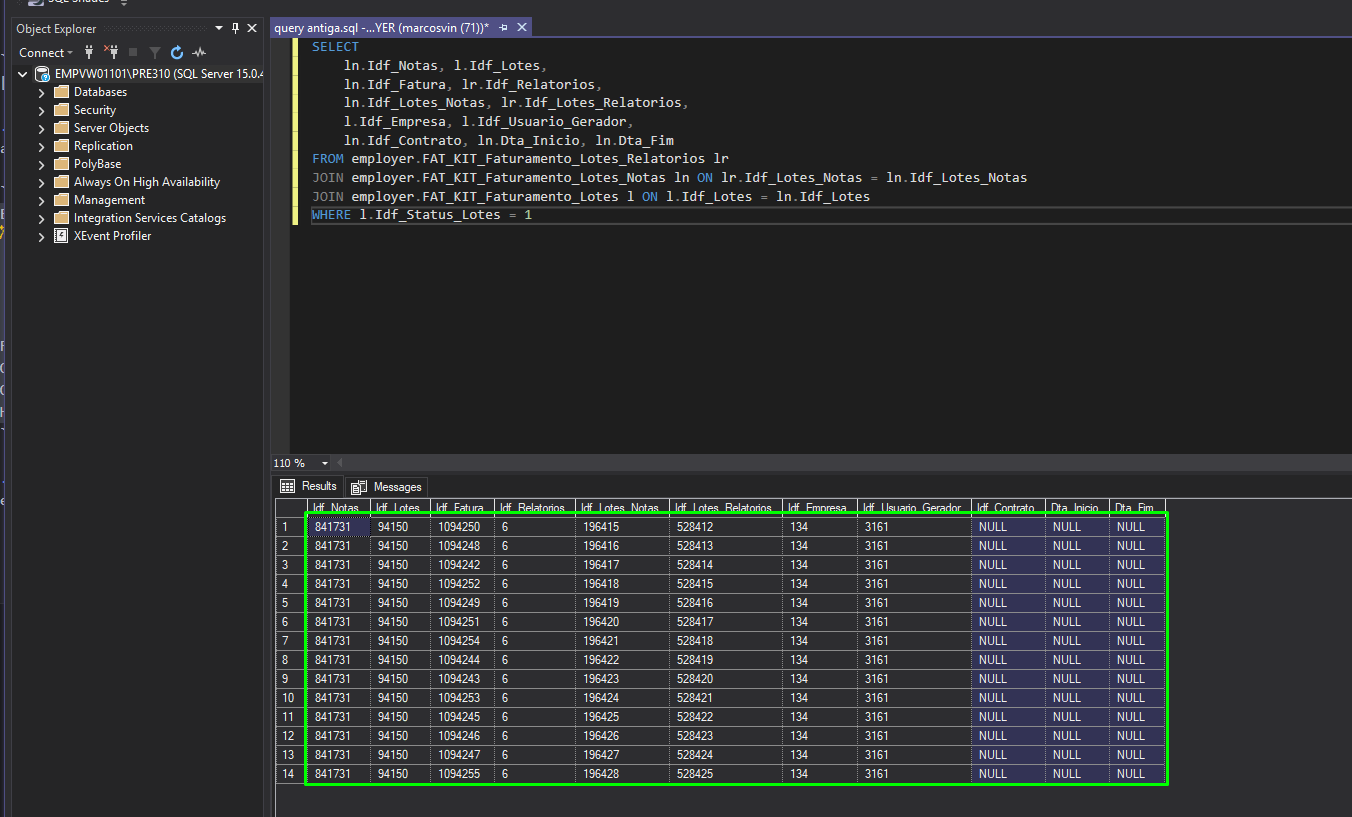Click the Dta_Fim column header
1352x817 pixels.
point(1137,508)
